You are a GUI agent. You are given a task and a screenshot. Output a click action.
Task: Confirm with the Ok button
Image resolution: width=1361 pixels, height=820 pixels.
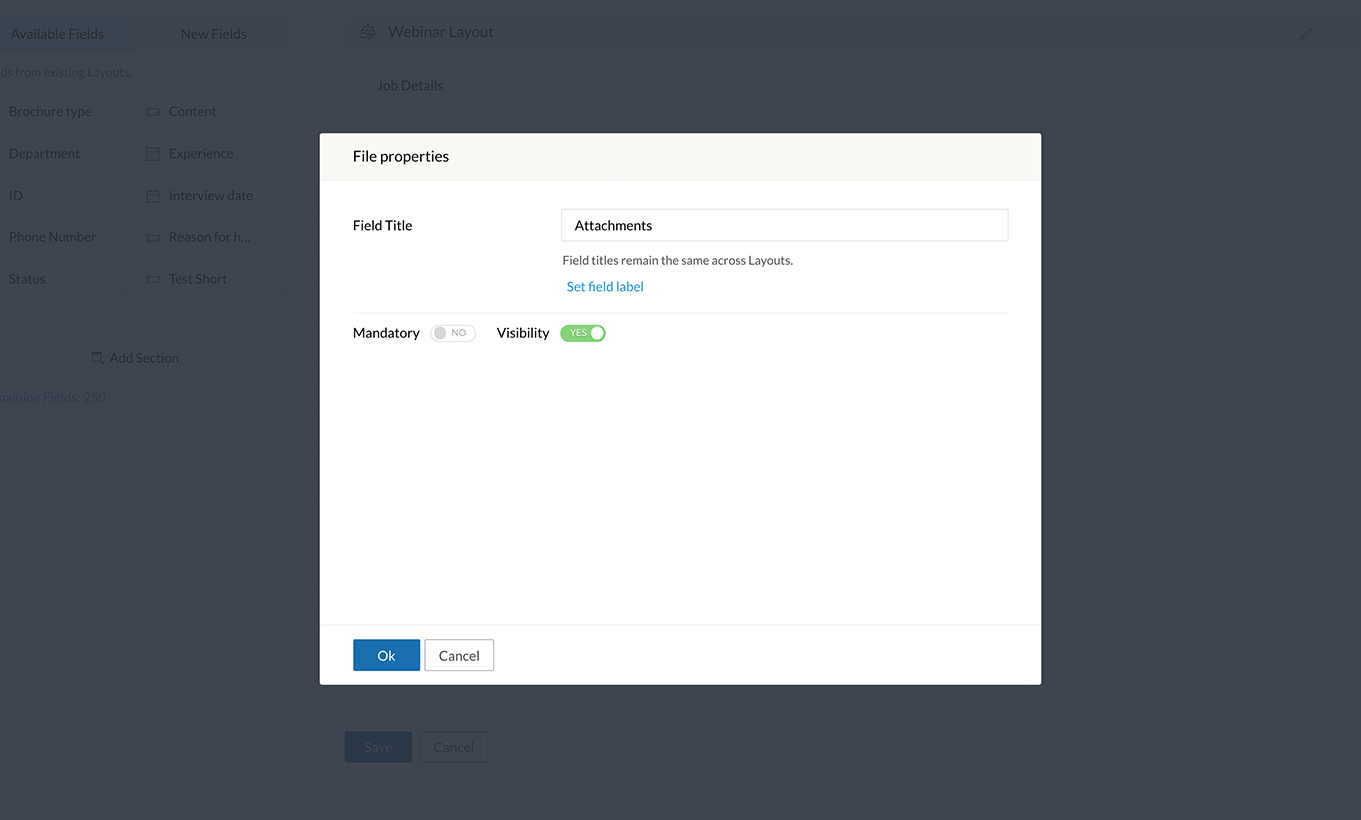coord(386,655)
